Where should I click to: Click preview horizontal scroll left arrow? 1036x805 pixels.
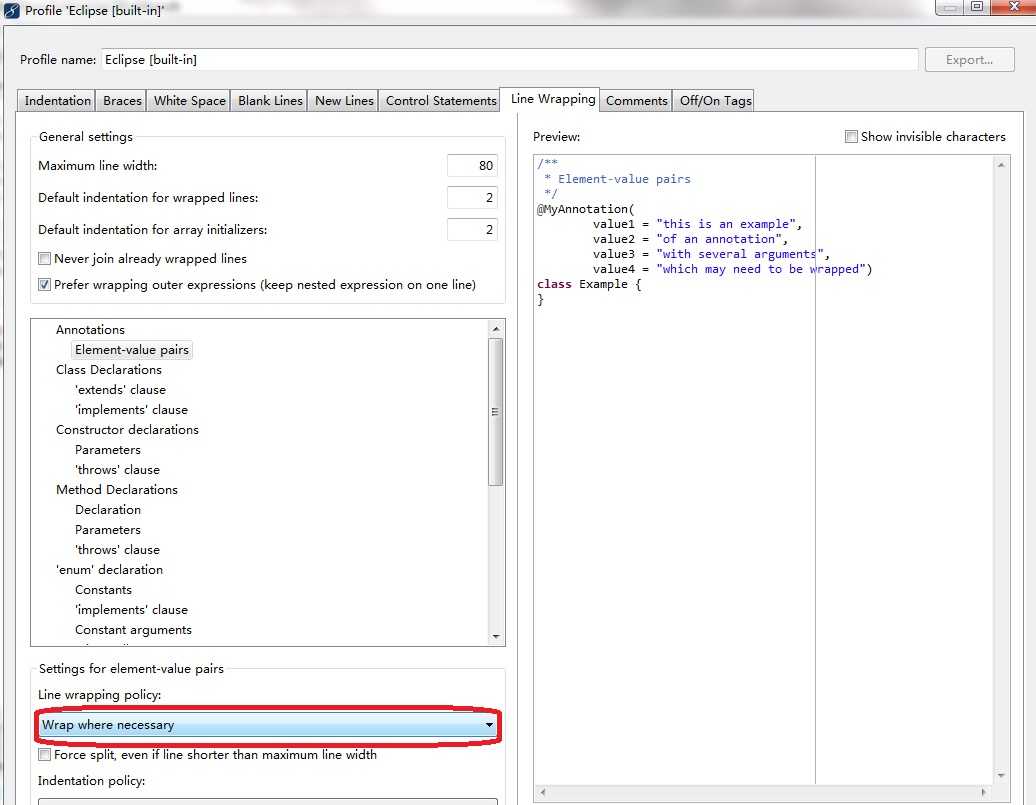[x=543, y=792]
